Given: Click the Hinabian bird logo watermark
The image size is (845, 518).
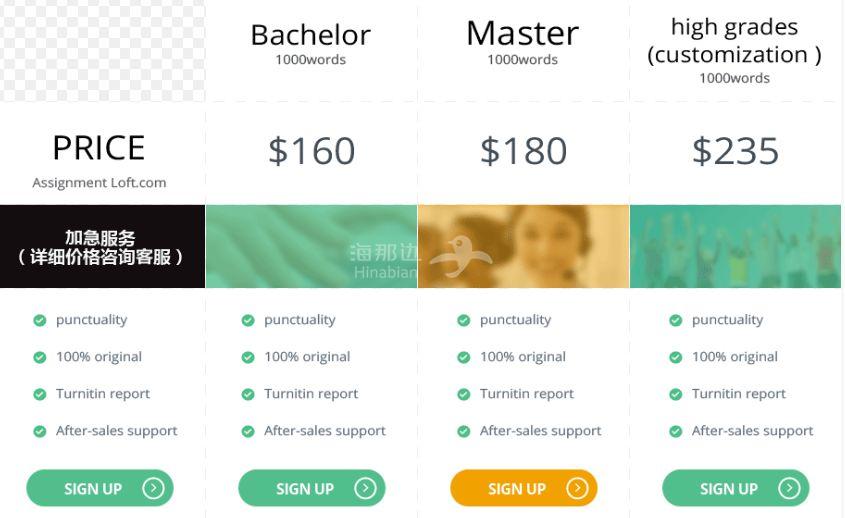Looking at the screenshot, I should pos(461,257).
